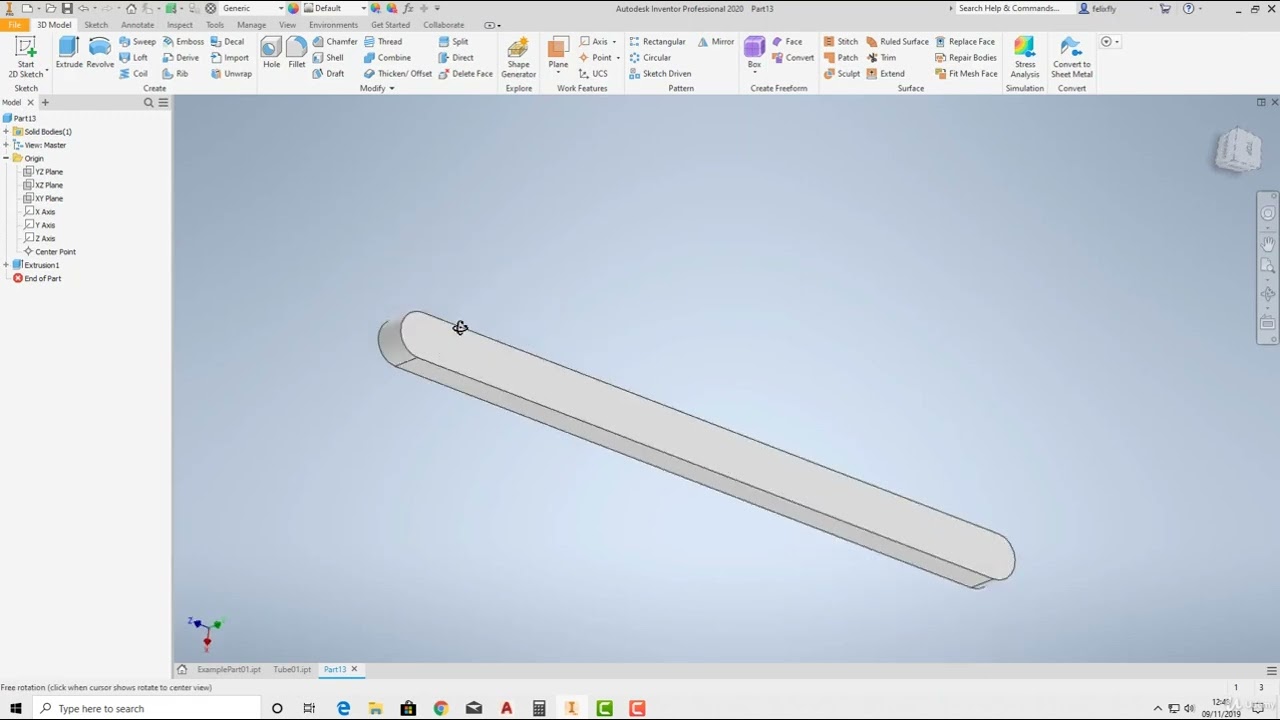The width and height of the screenshot is (1280, 720).
Task: Activate the Mirror tool
Action: click(x=716, y=42)
